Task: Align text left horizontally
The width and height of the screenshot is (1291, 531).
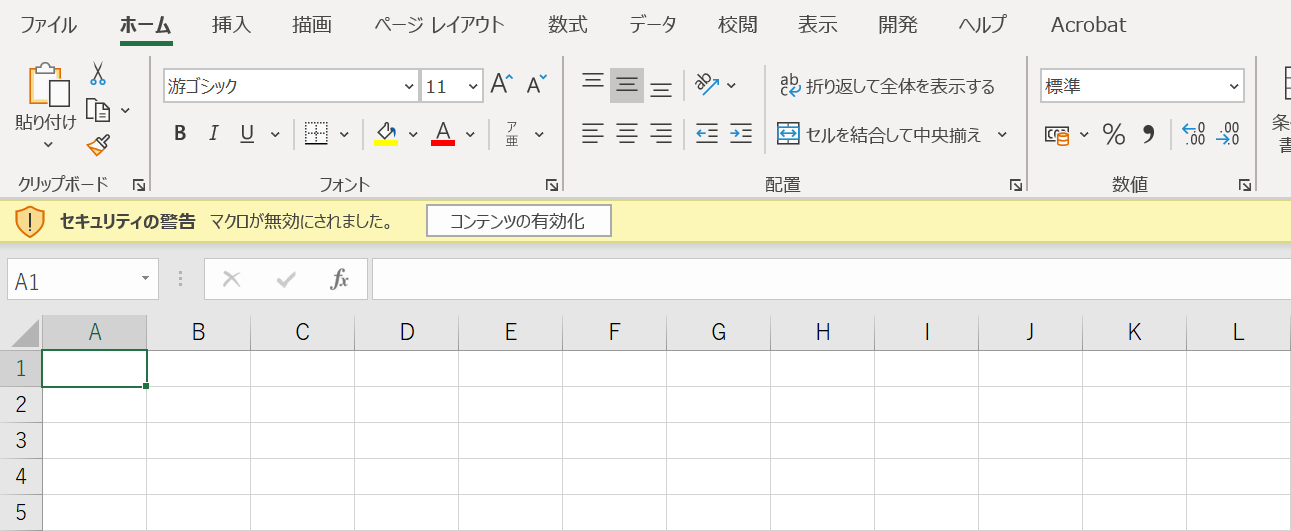Action: [593, 133]
